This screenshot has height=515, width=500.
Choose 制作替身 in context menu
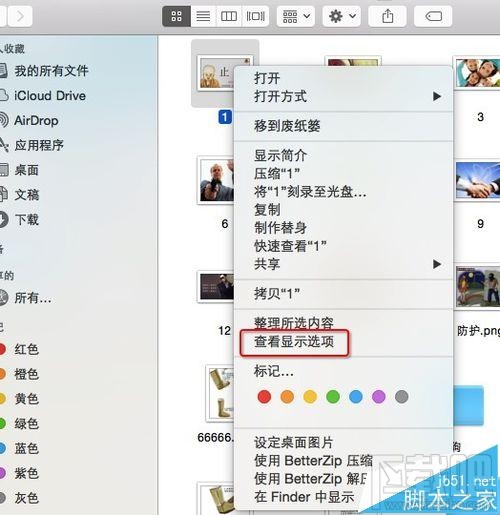(343, 228)
